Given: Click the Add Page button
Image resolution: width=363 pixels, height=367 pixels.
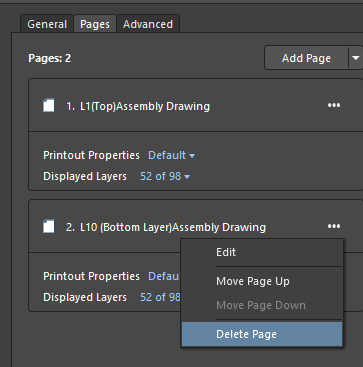Looking at the screenshot, I should click(x=306, y=58).
